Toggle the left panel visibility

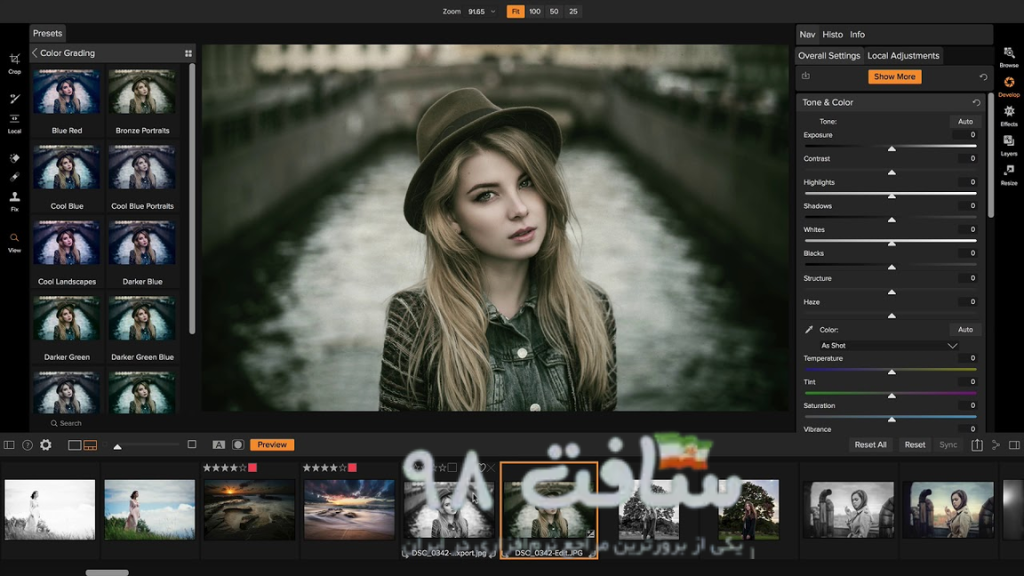click(x=9, y=445)
